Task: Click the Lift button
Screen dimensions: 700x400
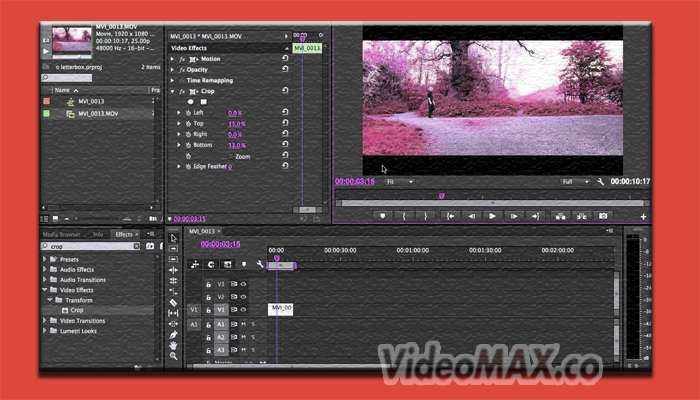Action: tap(561, 216)
